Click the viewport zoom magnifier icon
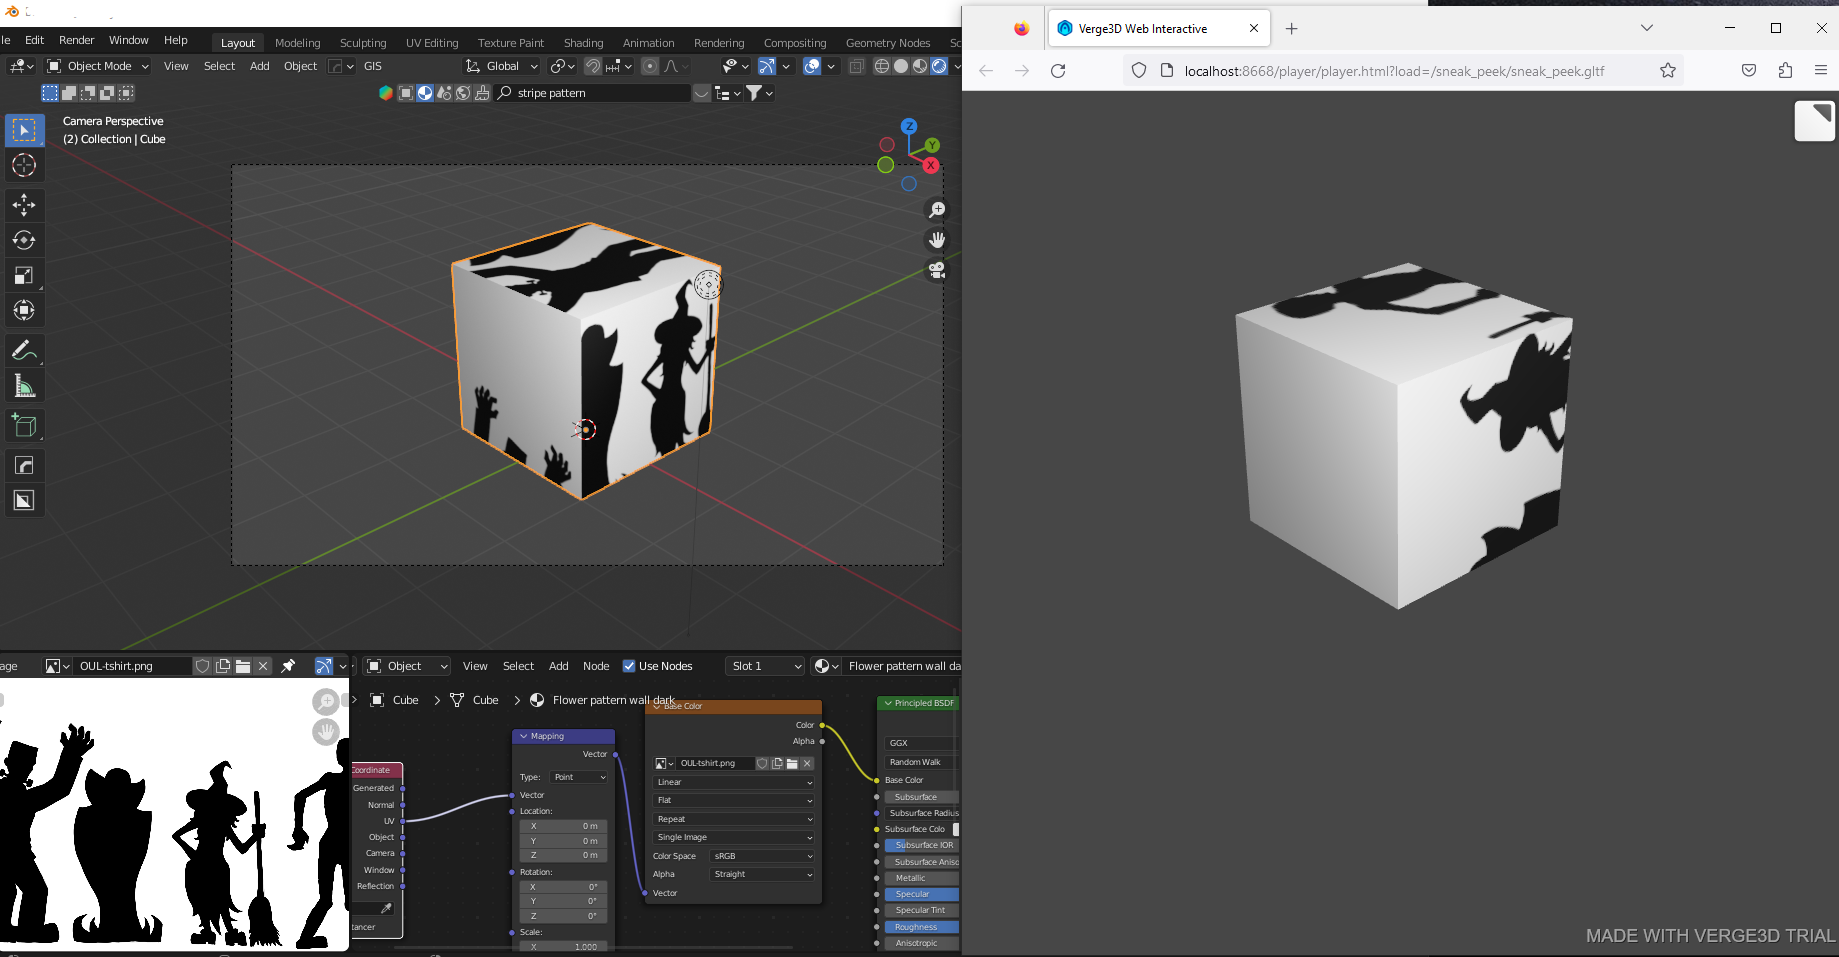This screenshot has height=957, width=1839. [x=937, y=210]
